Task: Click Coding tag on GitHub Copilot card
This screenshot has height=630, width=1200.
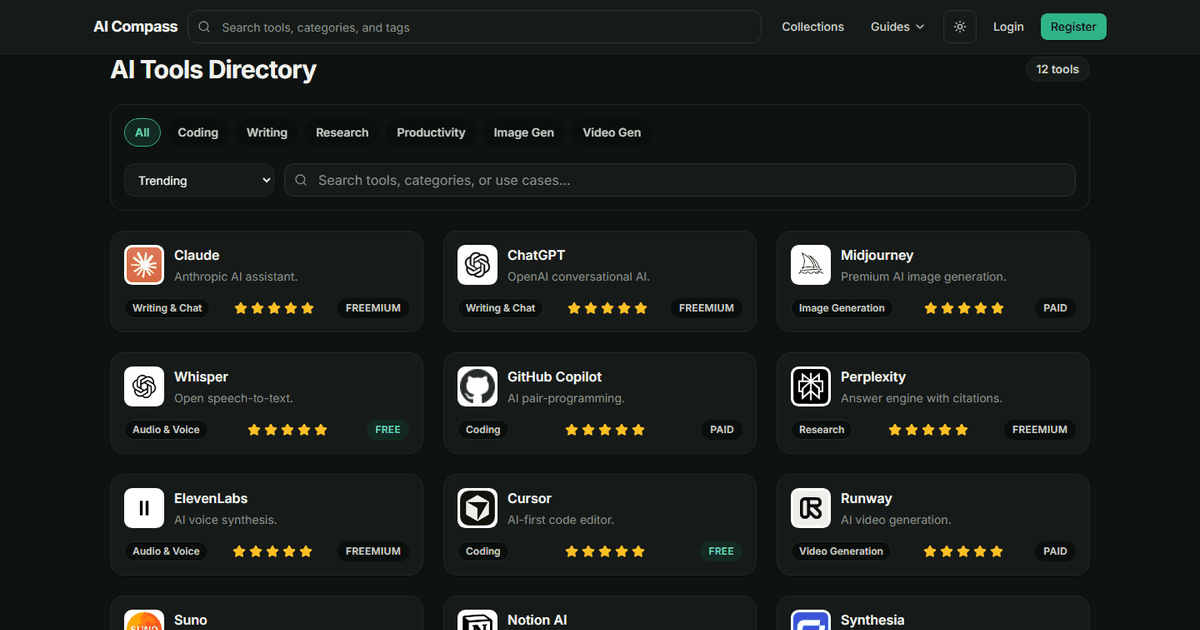Action: [483, 430]
